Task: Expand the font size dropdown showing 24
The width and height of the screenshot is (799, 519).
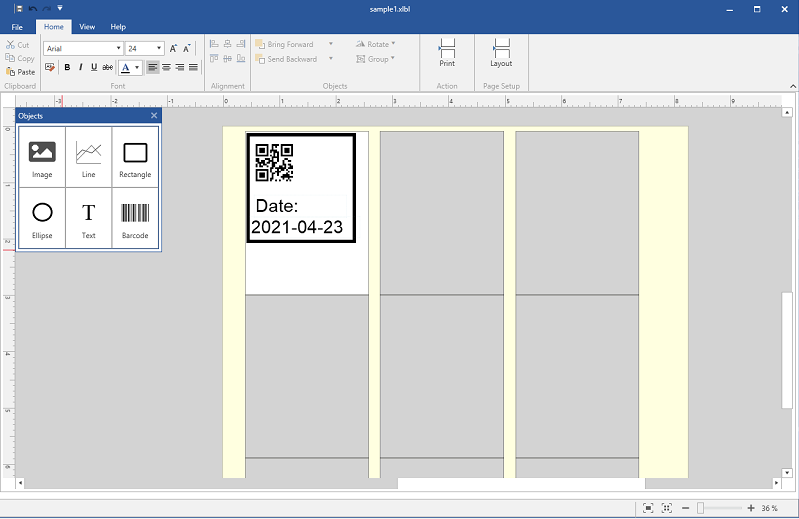Action: click(x=159, y=48)
